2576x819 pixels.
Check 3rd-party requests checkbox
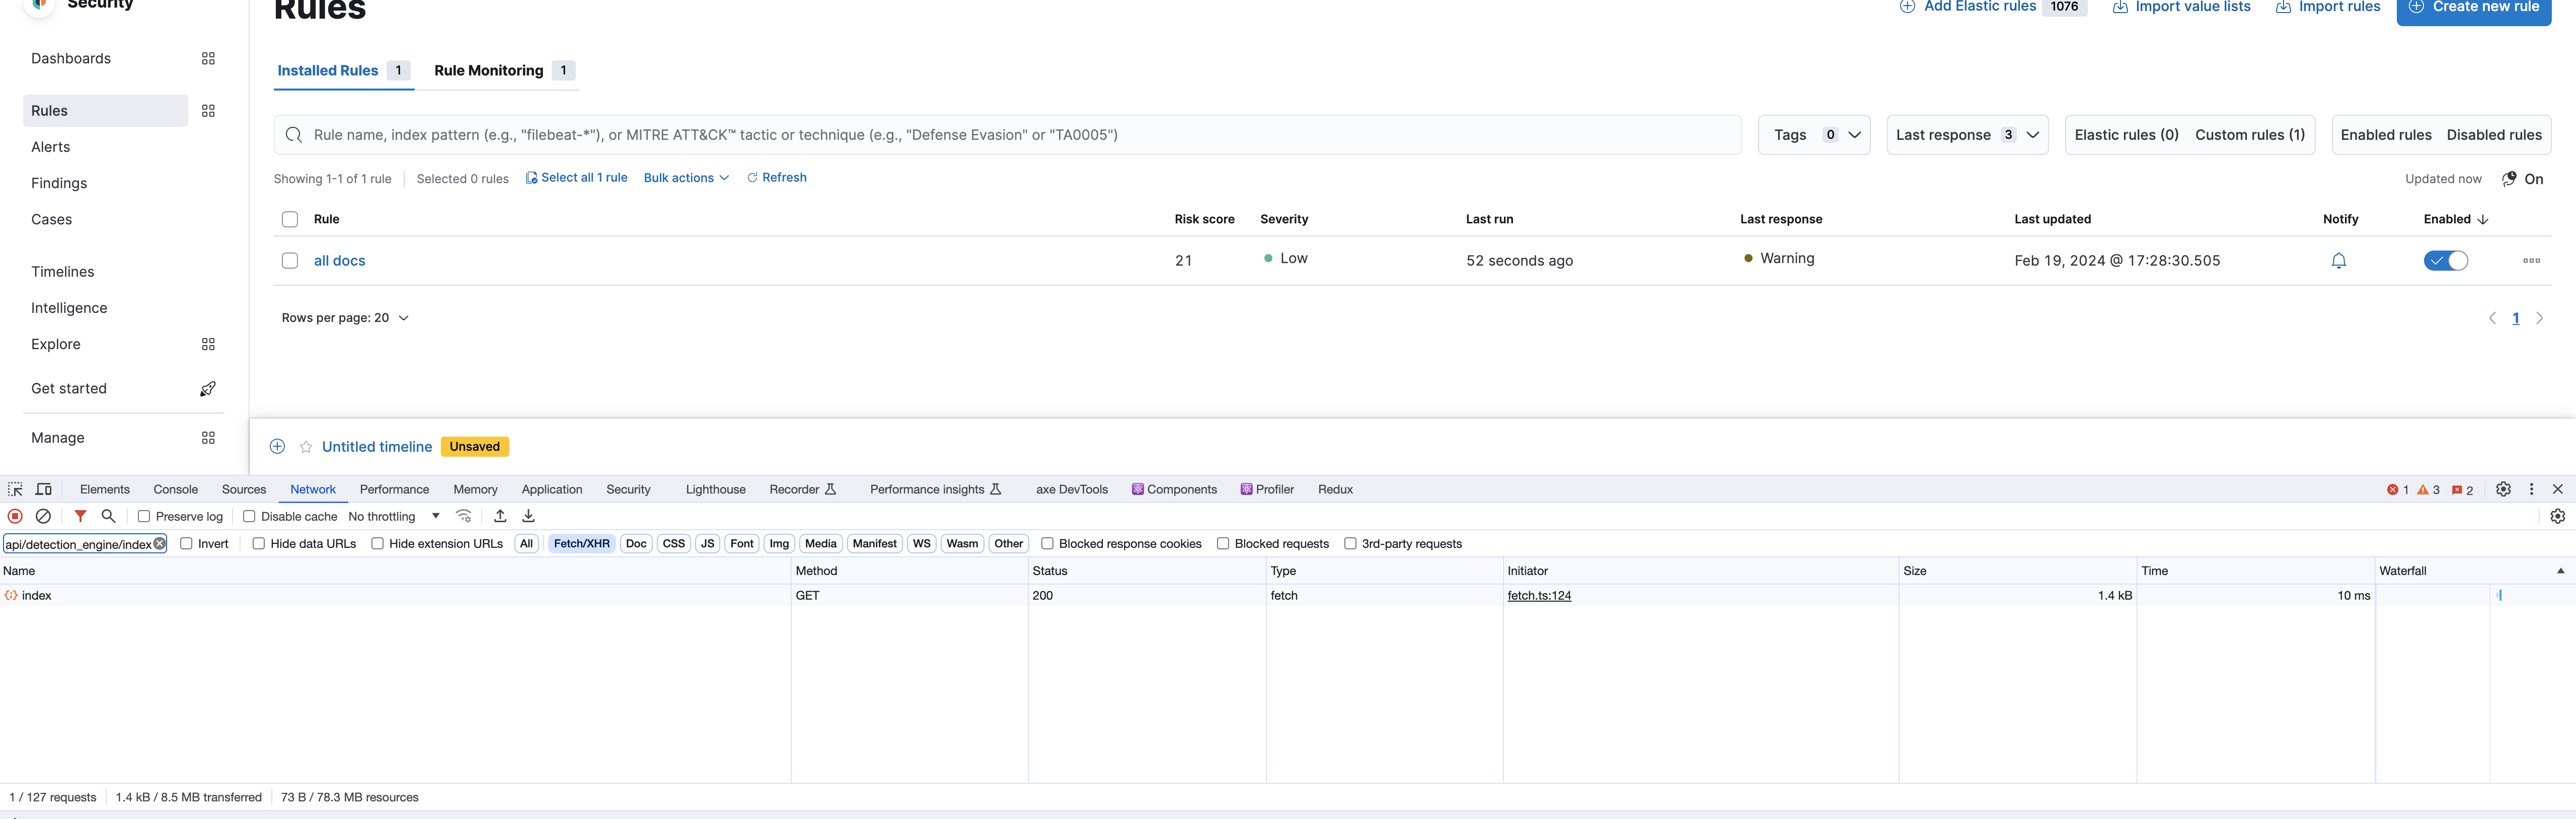tap(1350, 544)
